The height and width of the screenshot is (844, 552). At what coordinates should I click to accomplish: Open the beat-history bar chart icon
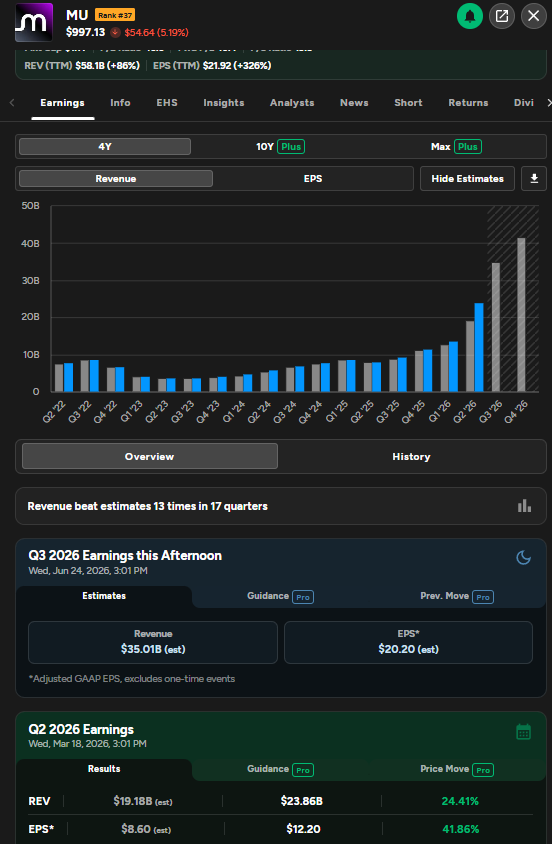524,506
